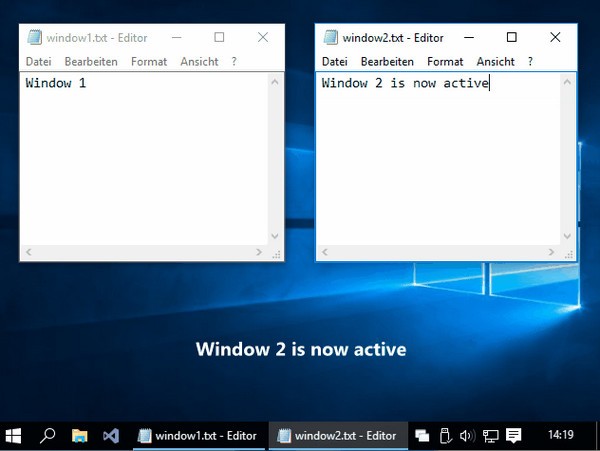This screenshot has width=600, height=451.
Task: Select window2.txt - Editor taskbar button
Action: click(x=338, y=435)
